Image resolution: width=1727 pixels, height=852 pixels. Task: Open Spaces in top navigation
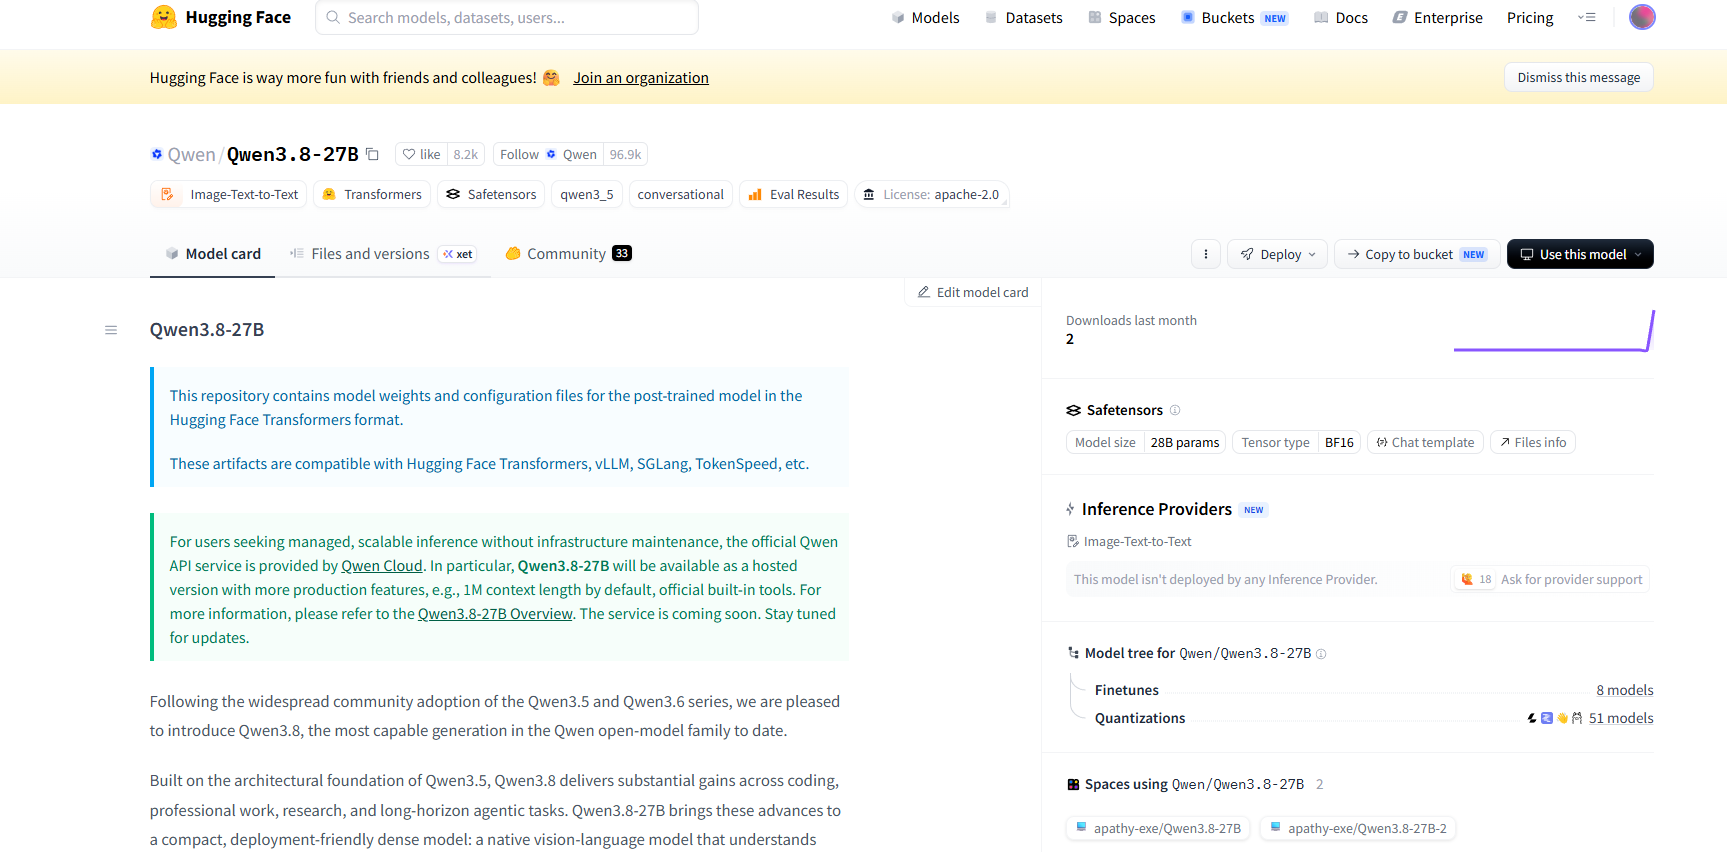point(1121,17)
